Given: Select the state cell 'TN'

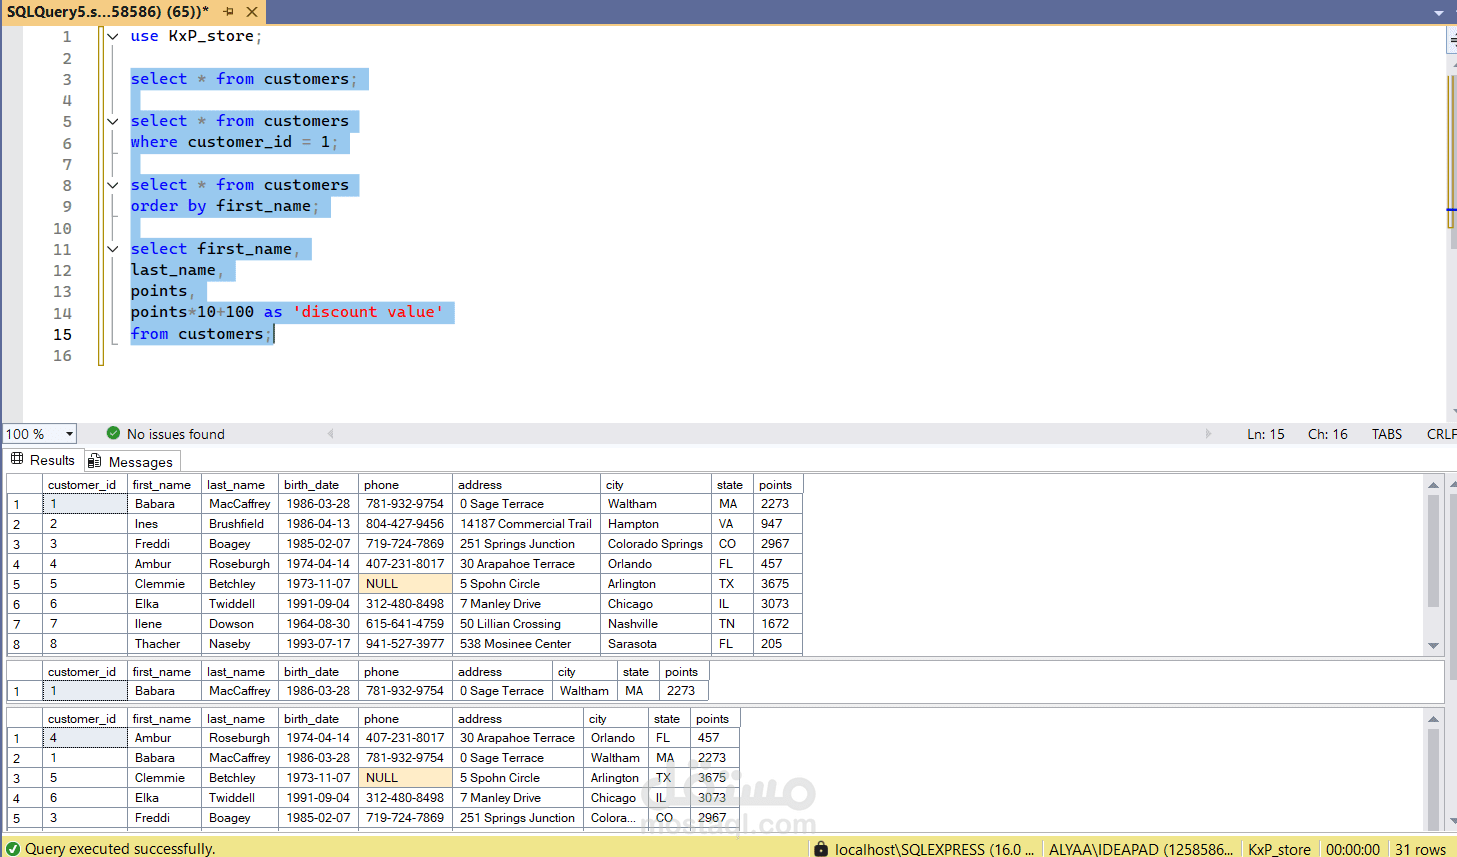Looking at the screenshot, I should point(732,624).
